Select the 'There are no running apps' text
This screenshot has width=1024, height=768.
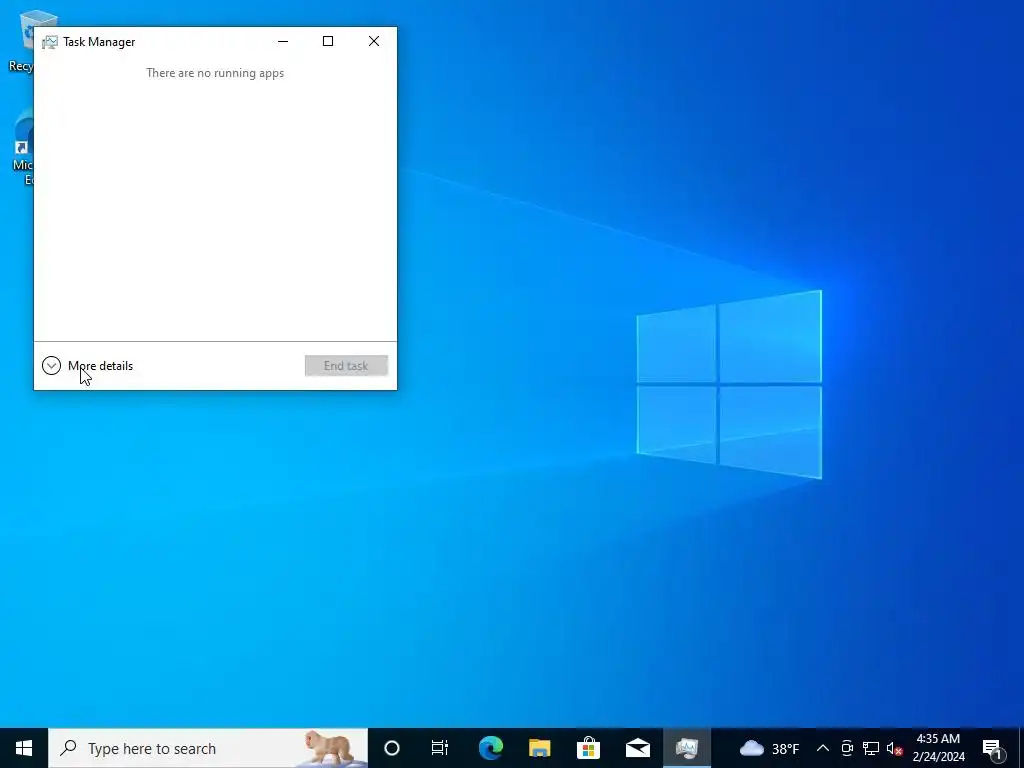(215, 73)
